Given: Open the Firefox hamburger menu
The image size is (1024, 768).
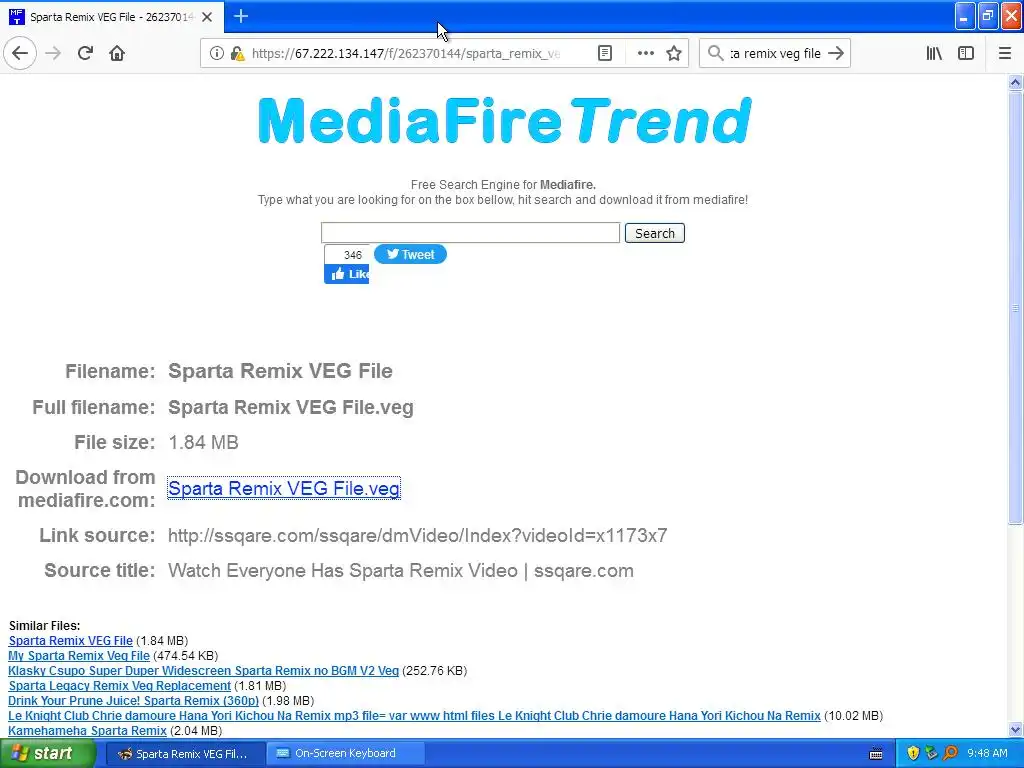Looking at the screenshot, I should [x=1004, y=54].
